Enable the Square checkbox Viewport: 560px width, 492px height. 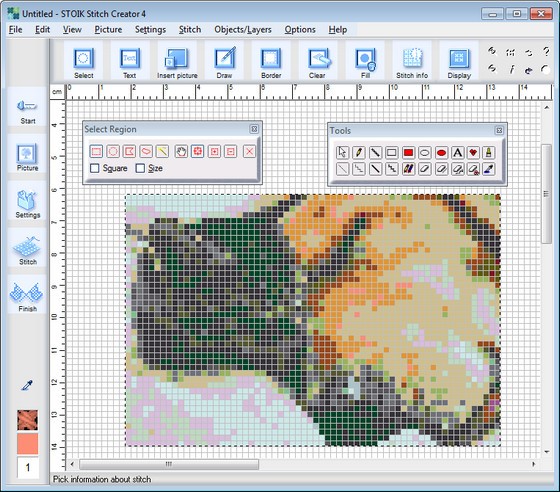pyautogui.click(x=94, y=168)
